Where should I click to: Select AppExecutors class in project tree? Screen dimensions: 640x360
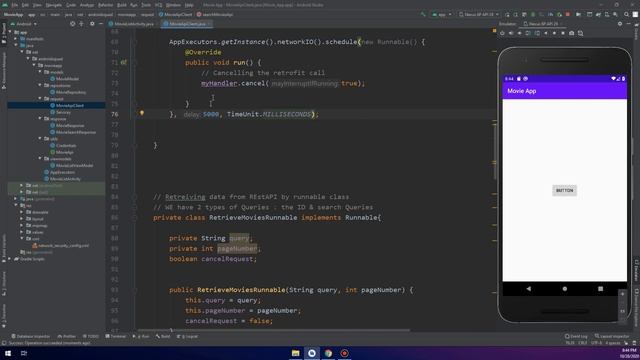point(62,172)
